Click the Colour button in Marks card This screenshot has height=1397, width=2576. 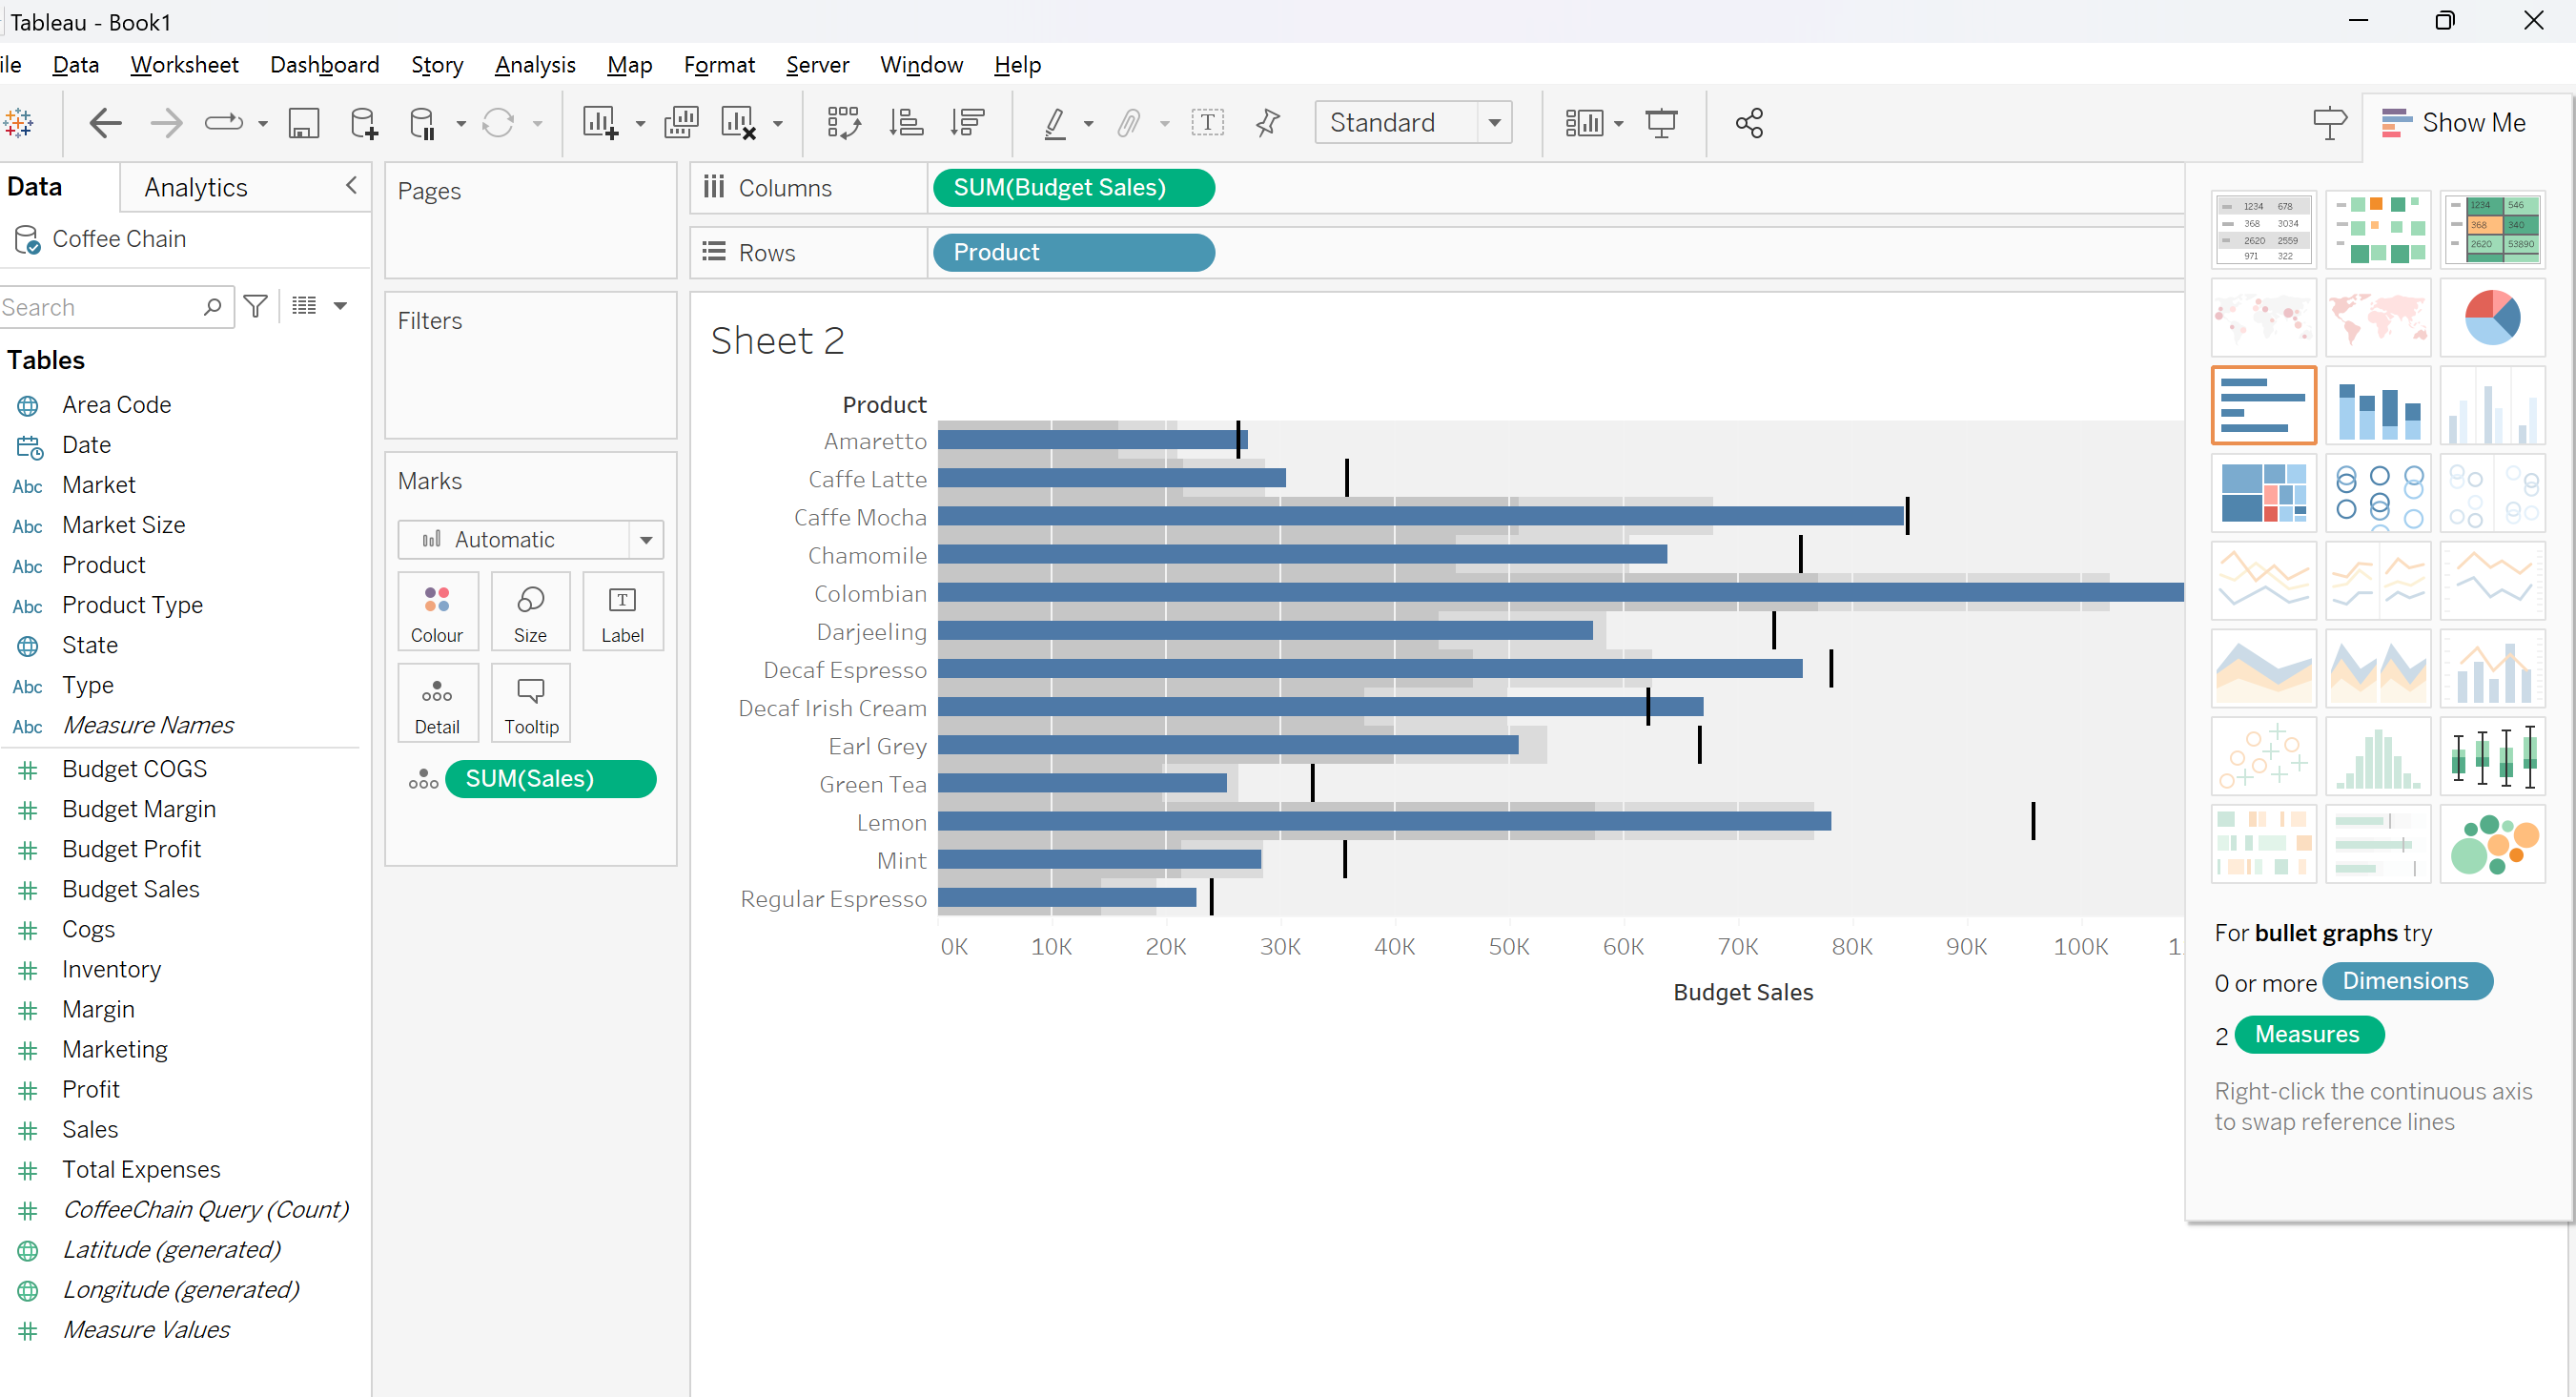[437, 611]
